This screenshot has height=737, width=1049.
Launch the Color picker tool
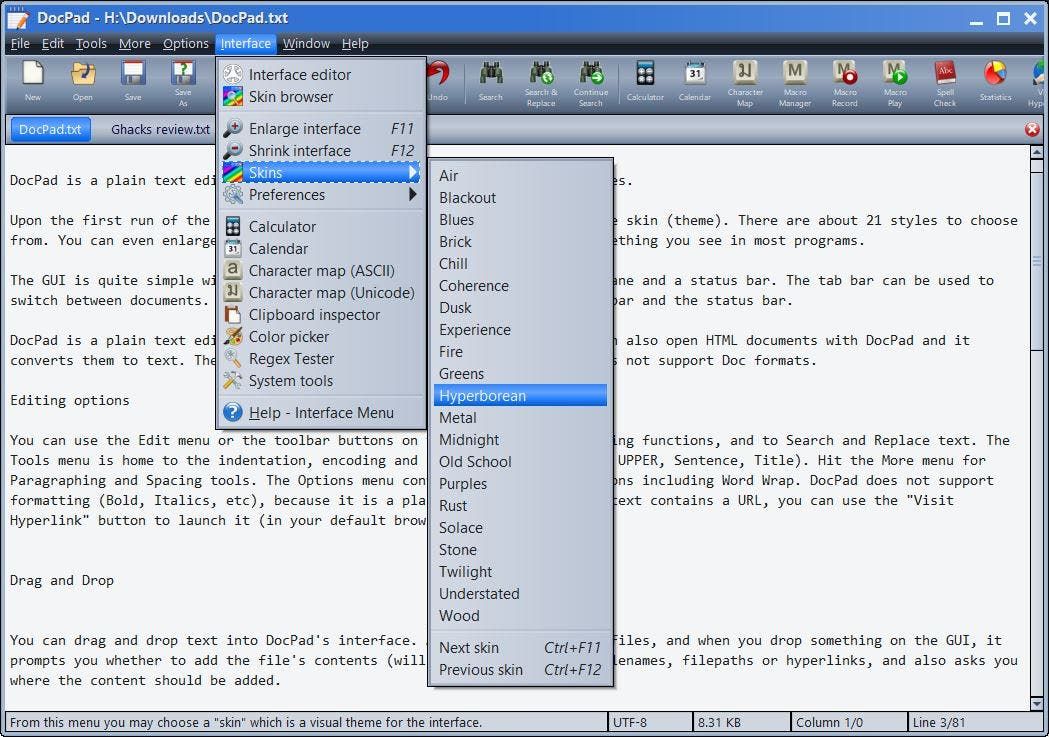pyautogui.click(x=321, y=337)
